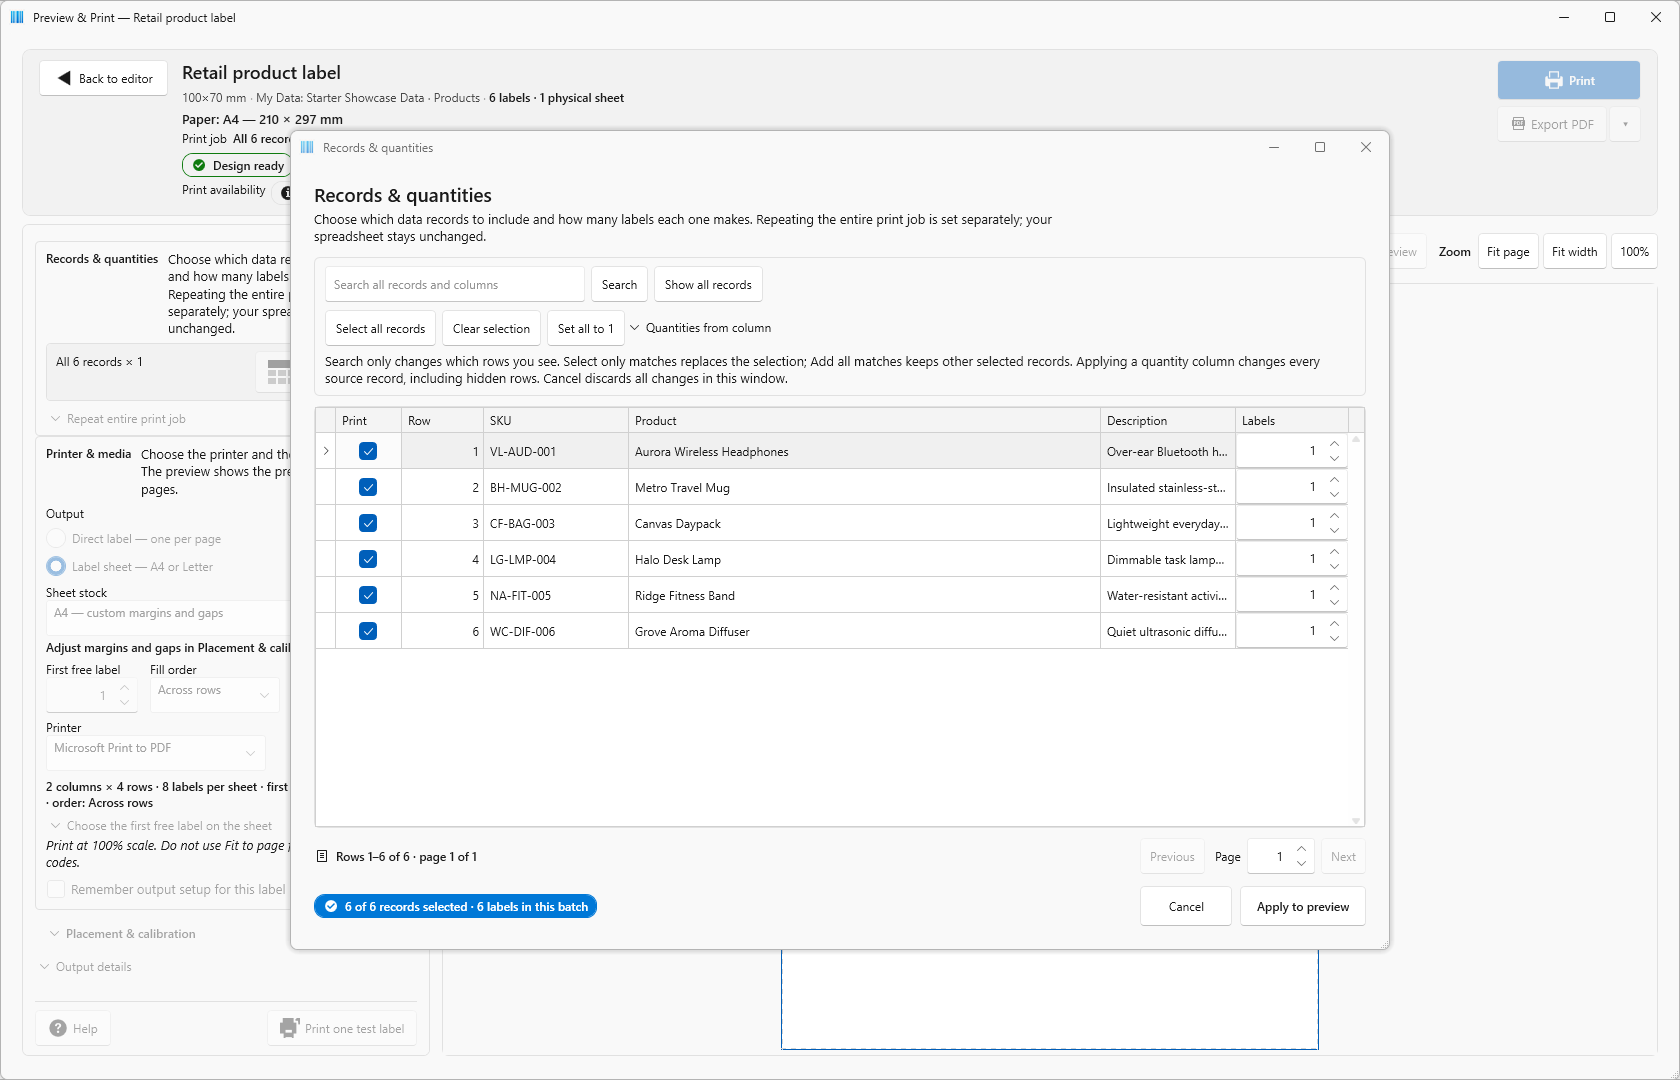Click the Help question mark icon
Screen dimensions: 1680x1080
(x=58, y=1028)
